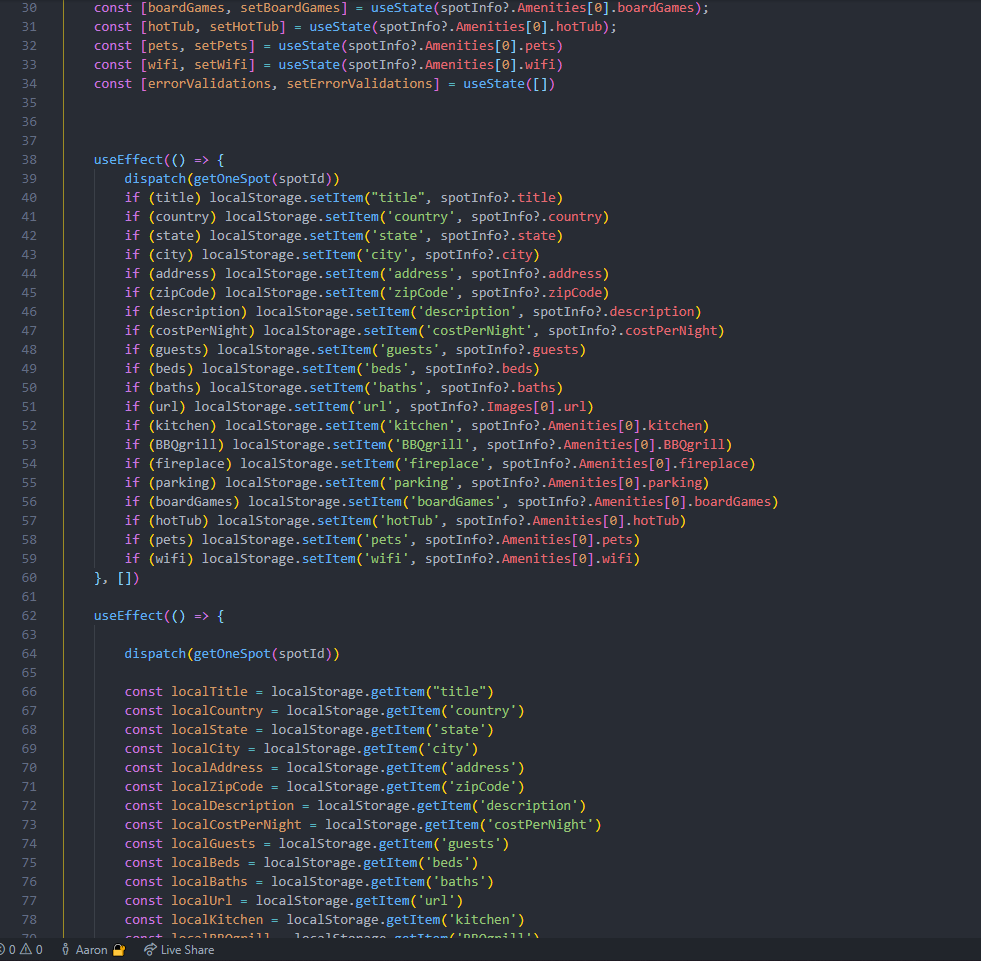Image resolution: width=981 pixels, height=961 pixels.
Task: Click line number 30 in the gutter
Action: [x=29, y=8]
